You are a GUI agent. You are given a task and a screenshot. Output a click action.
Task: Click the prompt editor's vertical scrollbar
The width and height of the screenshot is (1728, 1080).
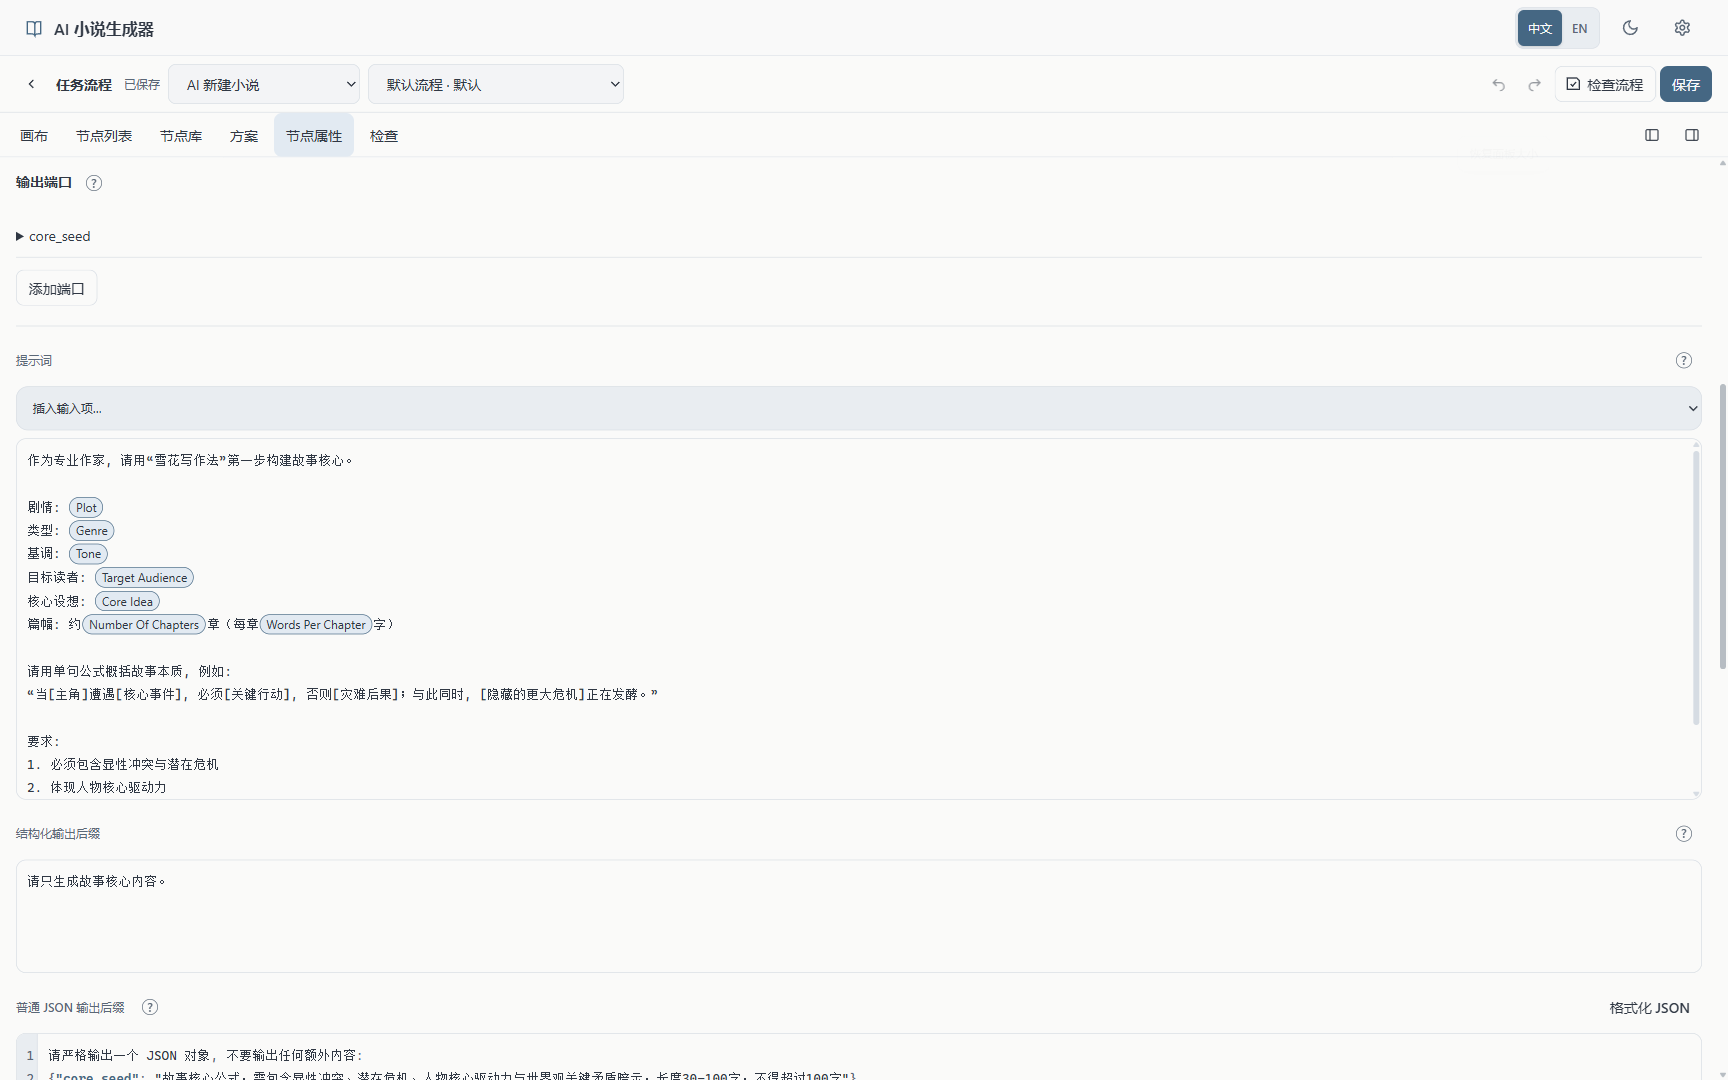click(x=1696, y=588)
